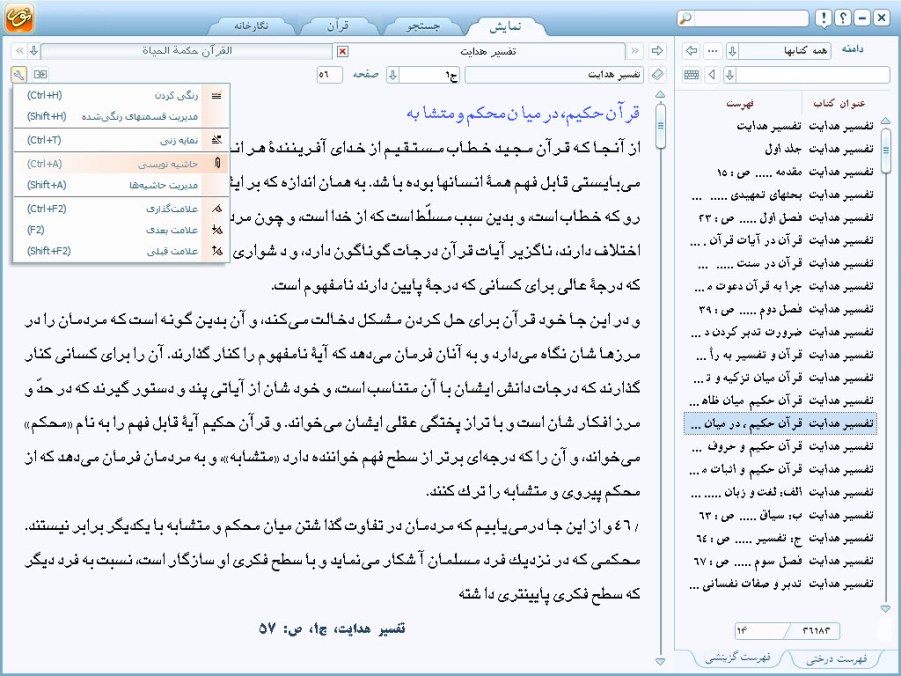The image size is (901, 676).
Task: Open the exclamation mark info button
Action: click(823, 18)
